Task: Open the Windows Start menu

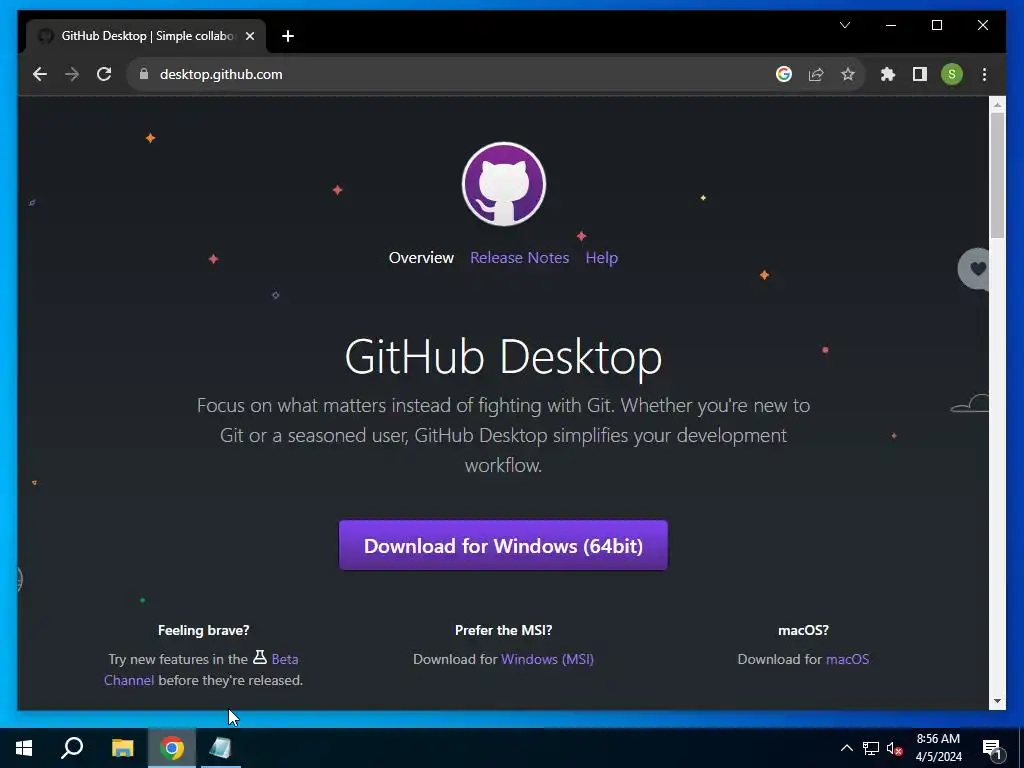Action: click(24, 748)
